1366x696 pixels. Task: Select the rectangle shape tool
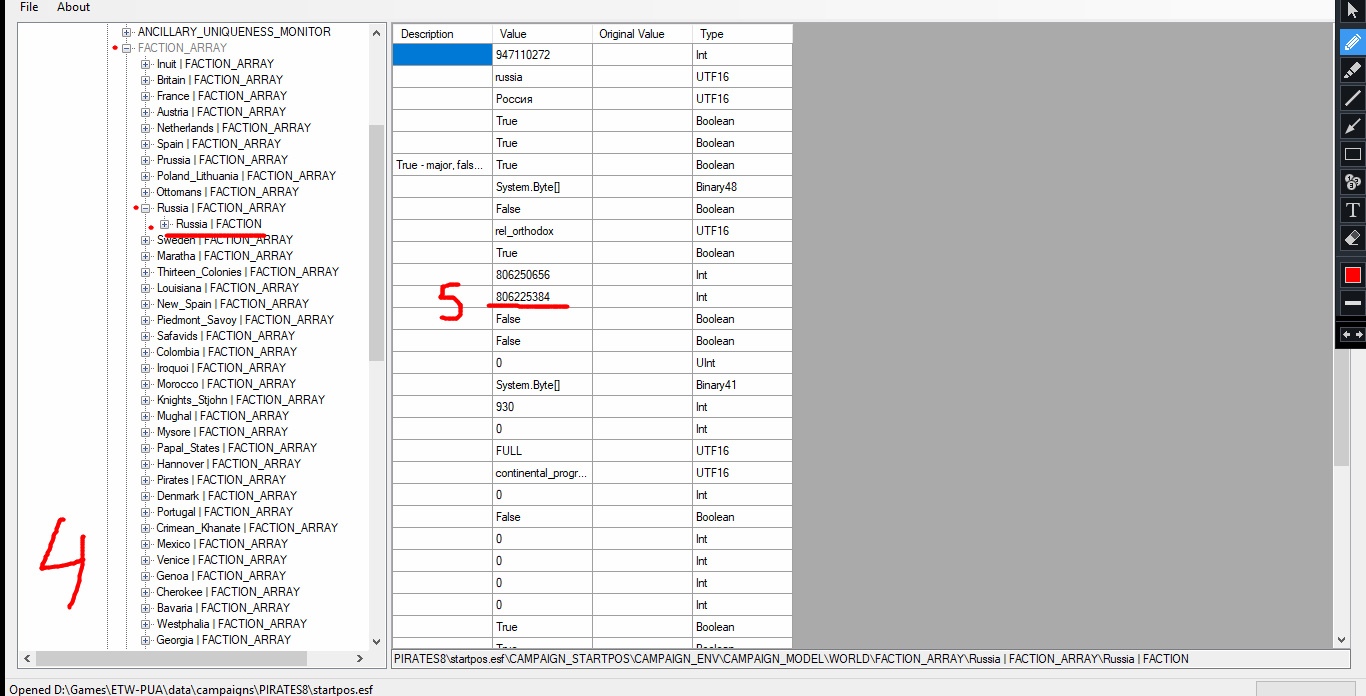coord(1352,154)
